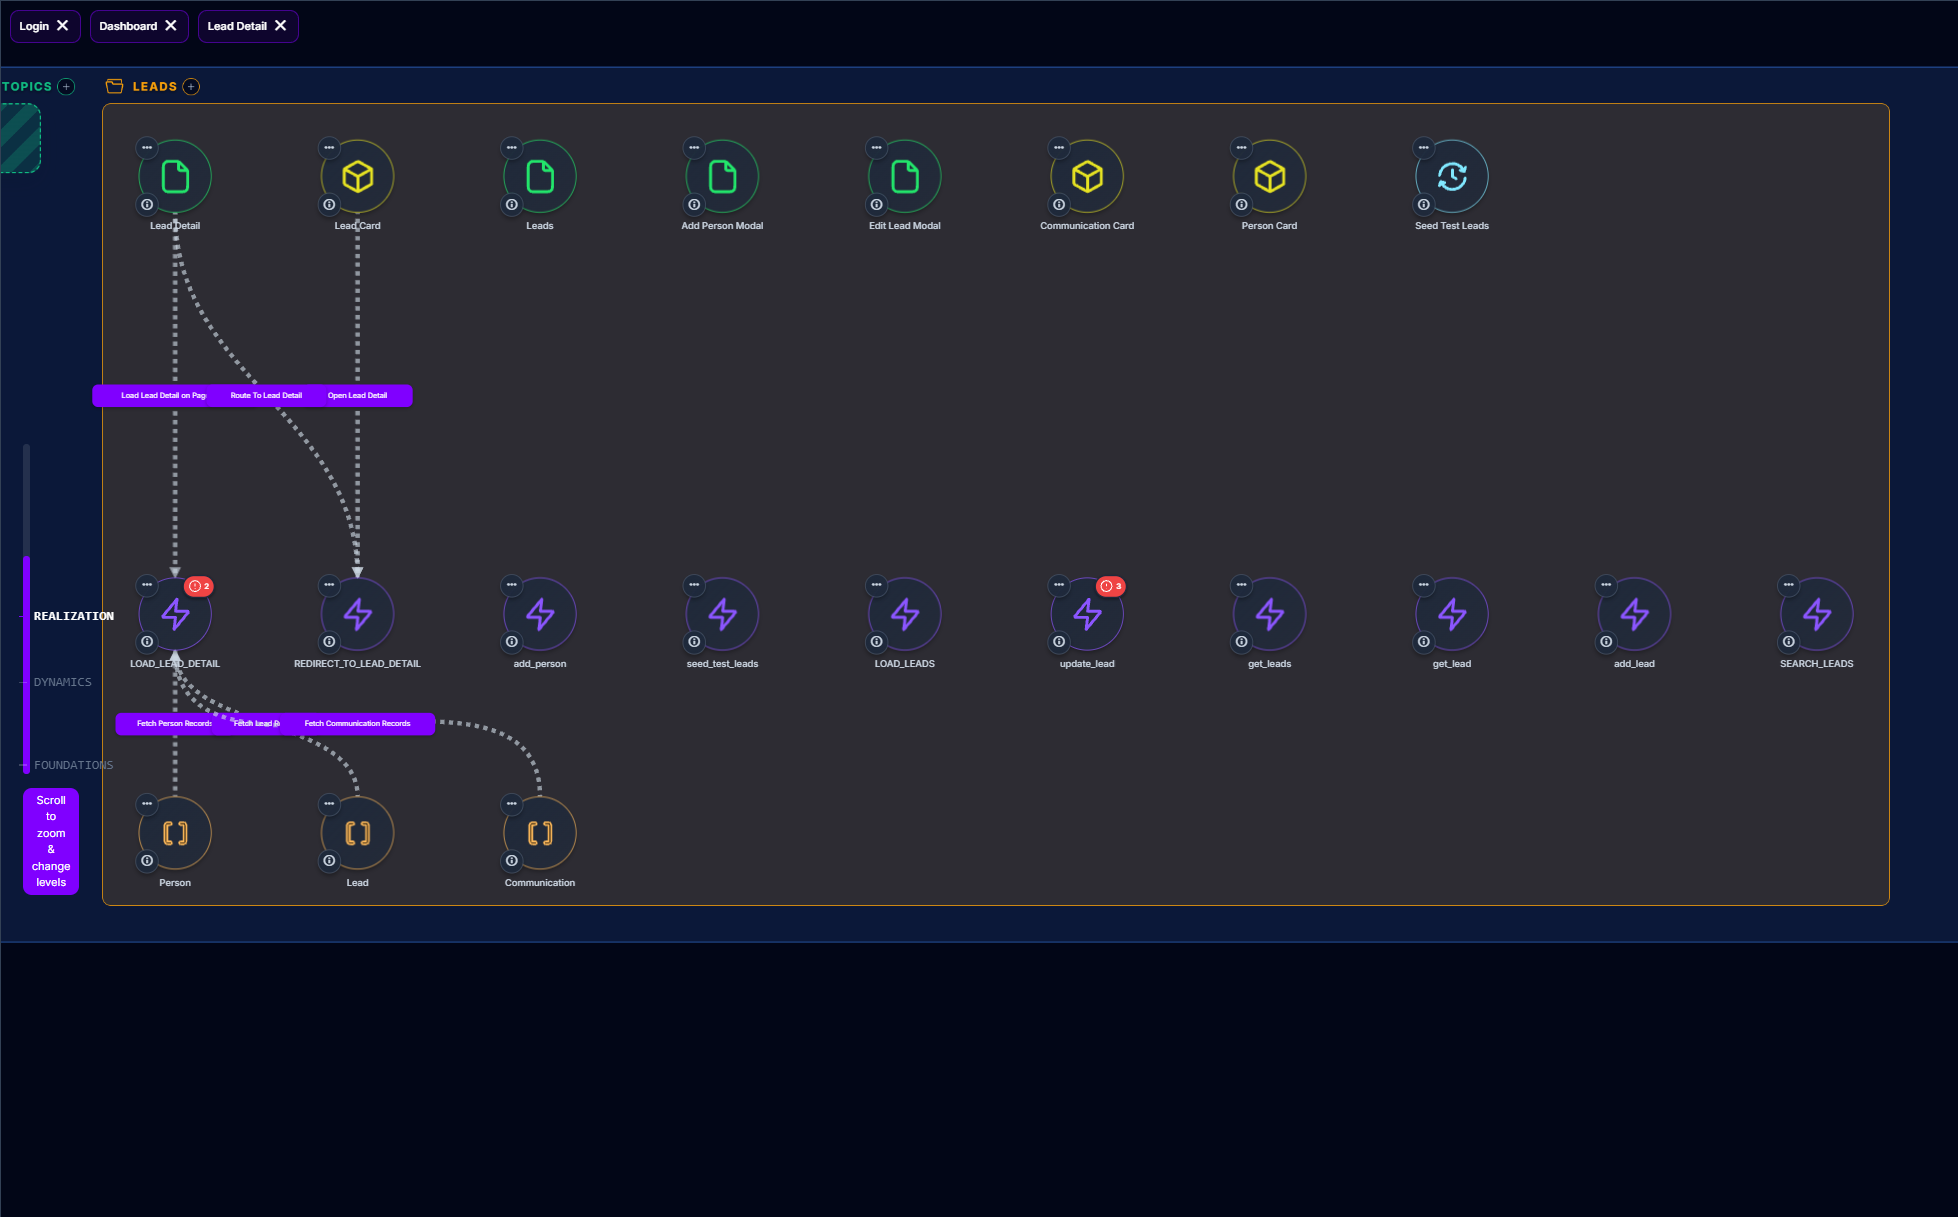The width and height of the screenshot is (1958, 1217).
Task: Show info for the Communication model node
Action: pyautogui.click(x=512, y=861)
